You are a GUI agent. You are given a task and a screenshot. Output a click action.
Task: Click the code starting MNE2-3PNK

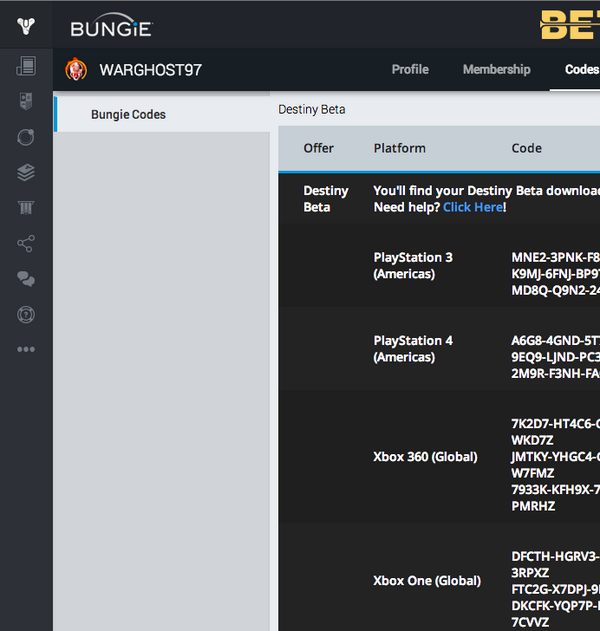pos(555,257)
